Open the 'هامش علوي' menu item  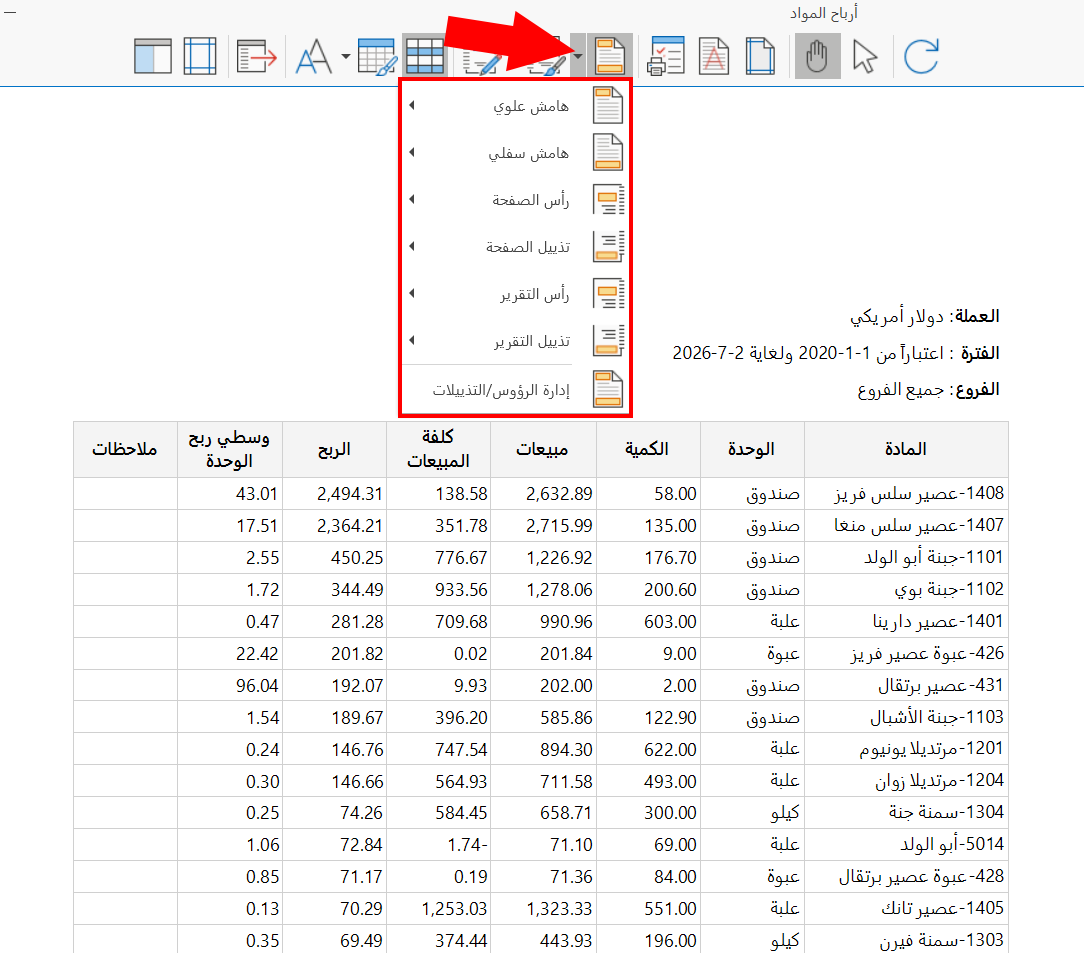516,106
